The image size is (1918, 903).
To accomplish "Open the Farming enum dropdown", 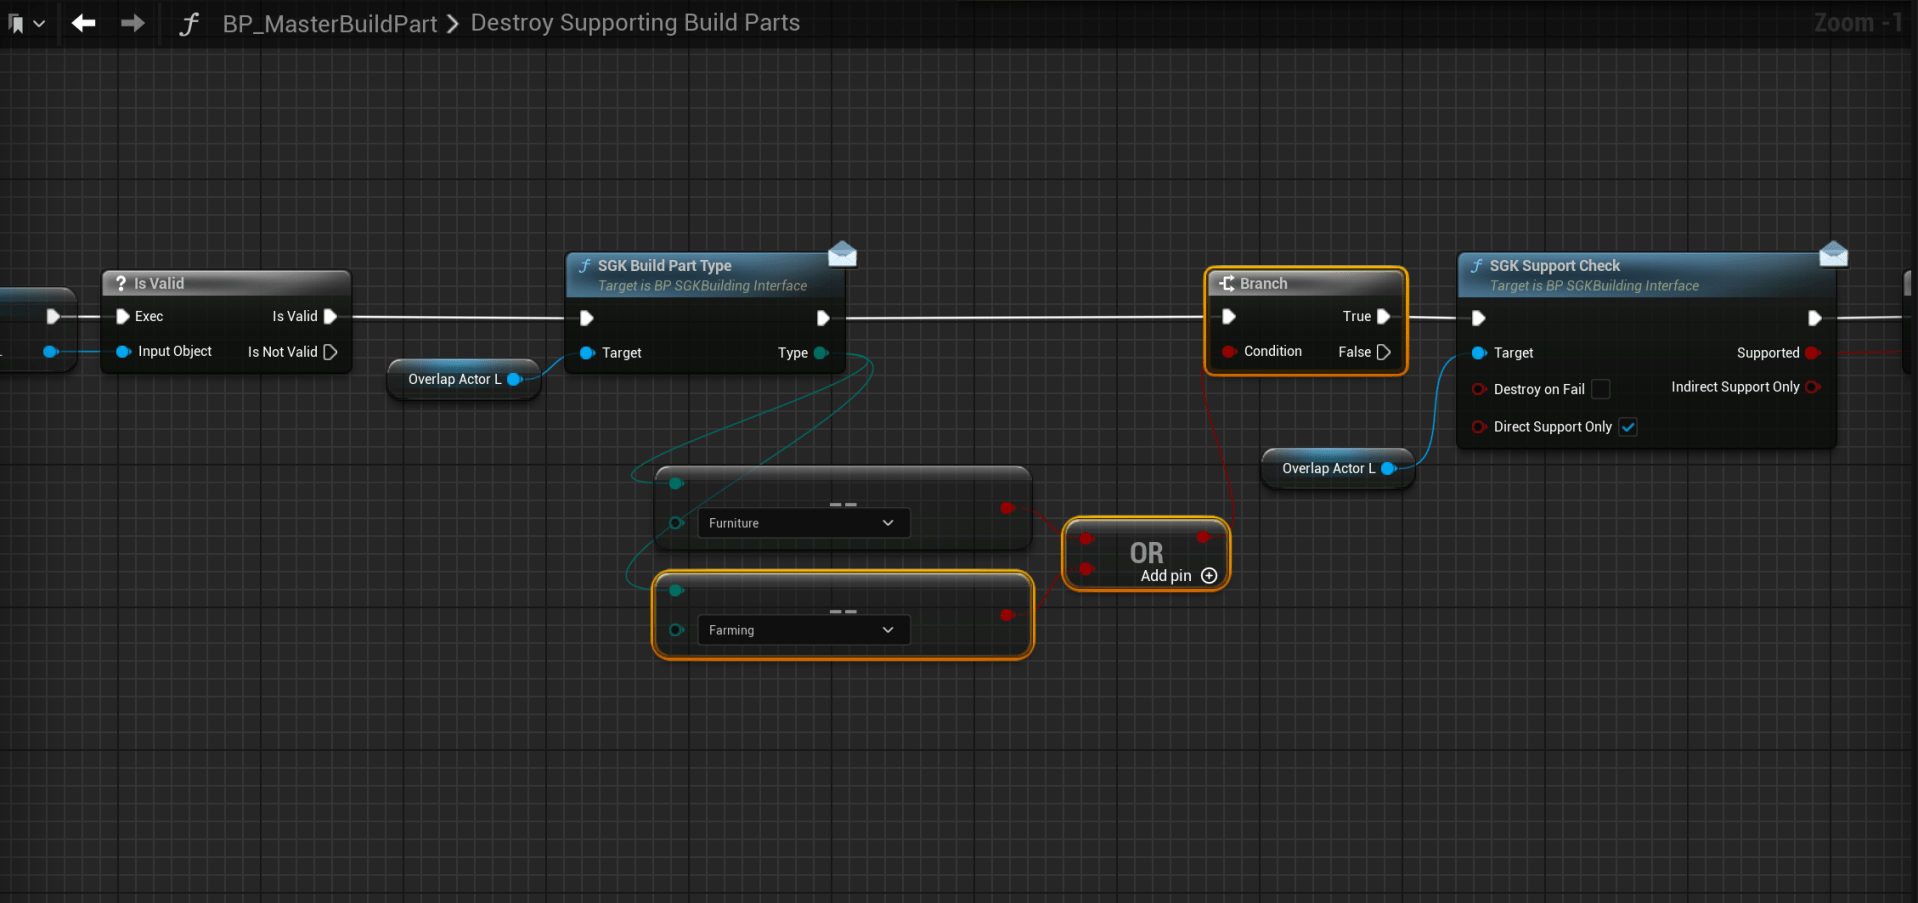I will tap(803, 630).
